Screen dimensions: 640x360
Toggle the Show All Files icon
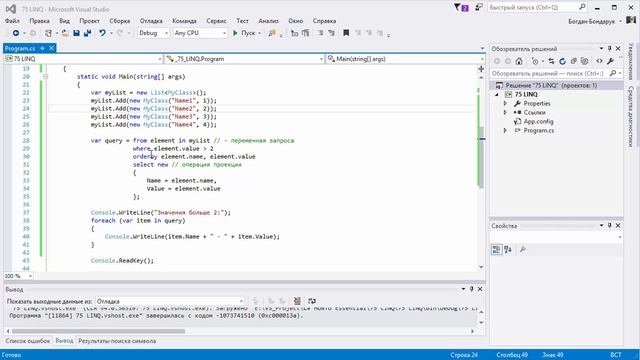[584, 61]
